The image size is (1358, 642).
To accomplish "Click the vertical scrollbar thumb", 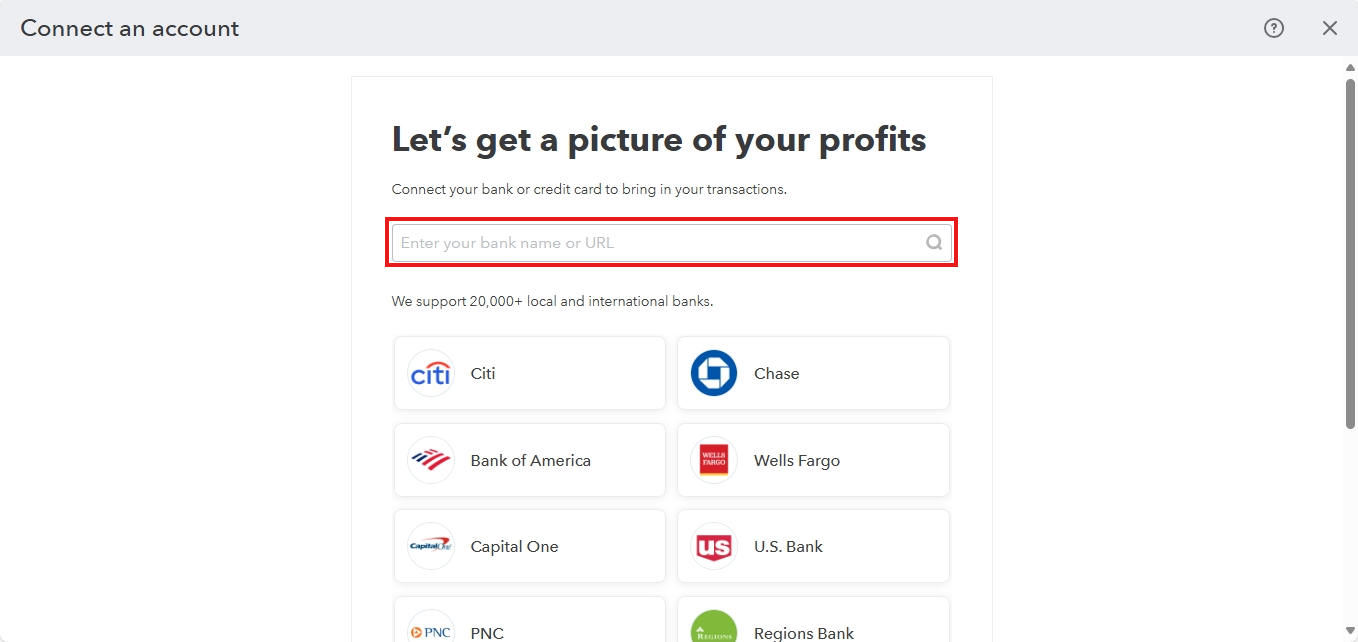I will click(1350, 250).
